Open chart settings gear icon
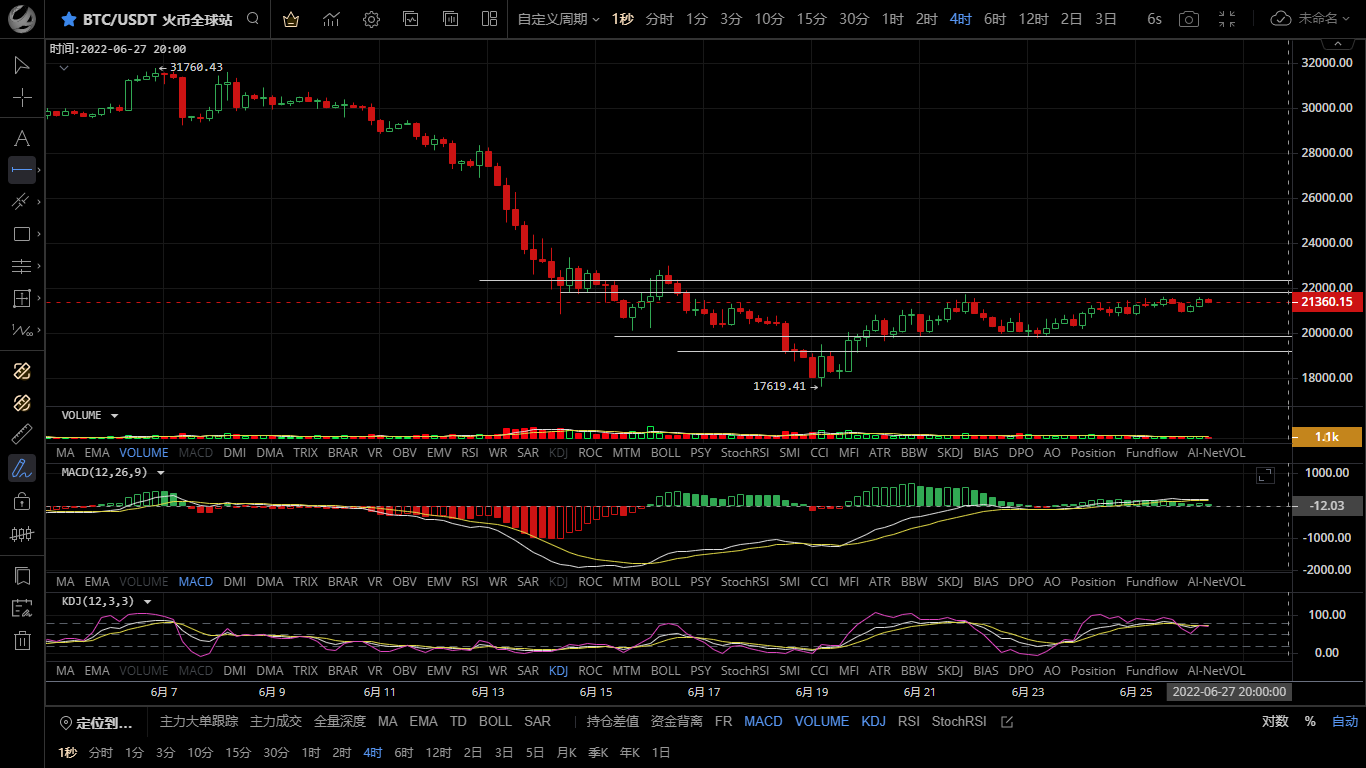 coord(371,19)
